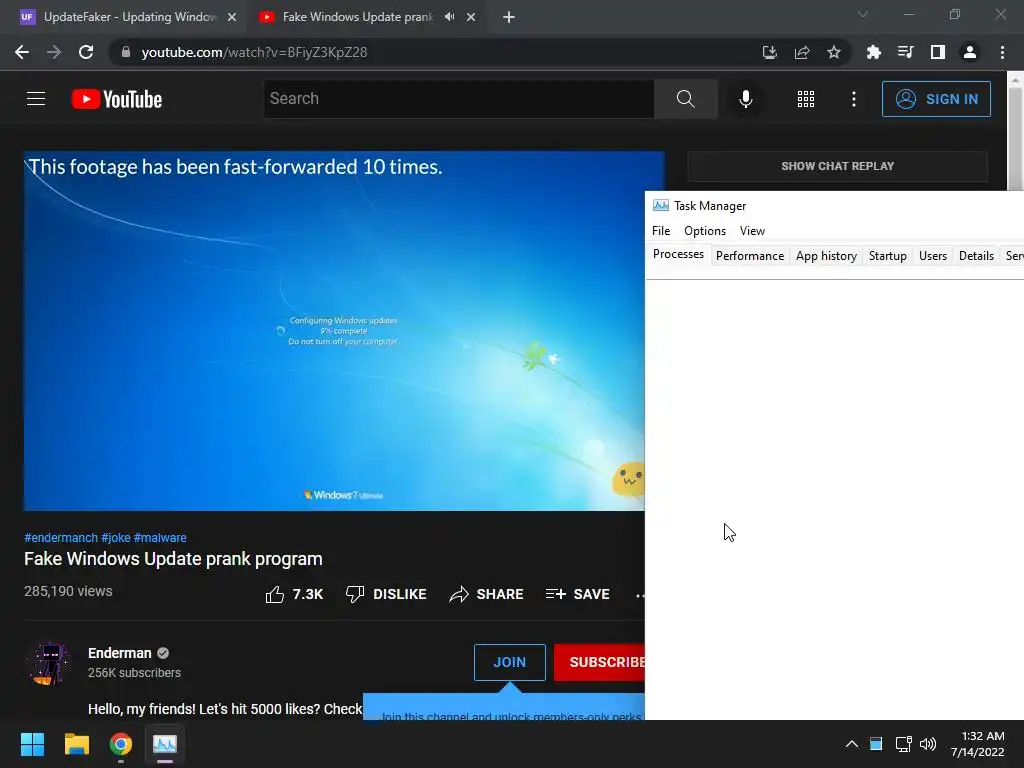The image size is (1024, 768).
Task: Open Task Manager File menu
Action: pos(661,231)
